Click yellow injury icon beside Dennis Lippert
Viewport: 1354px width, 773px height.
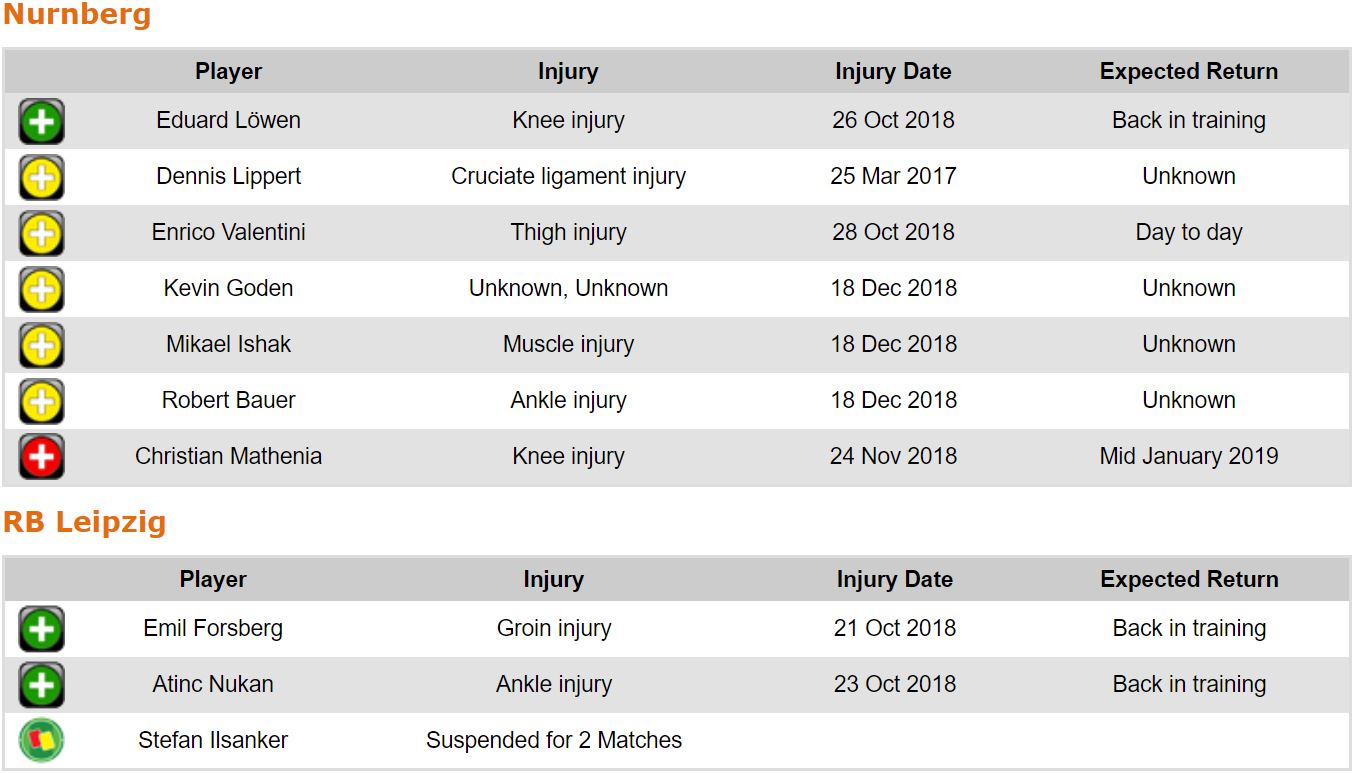[x=41, y=178]
